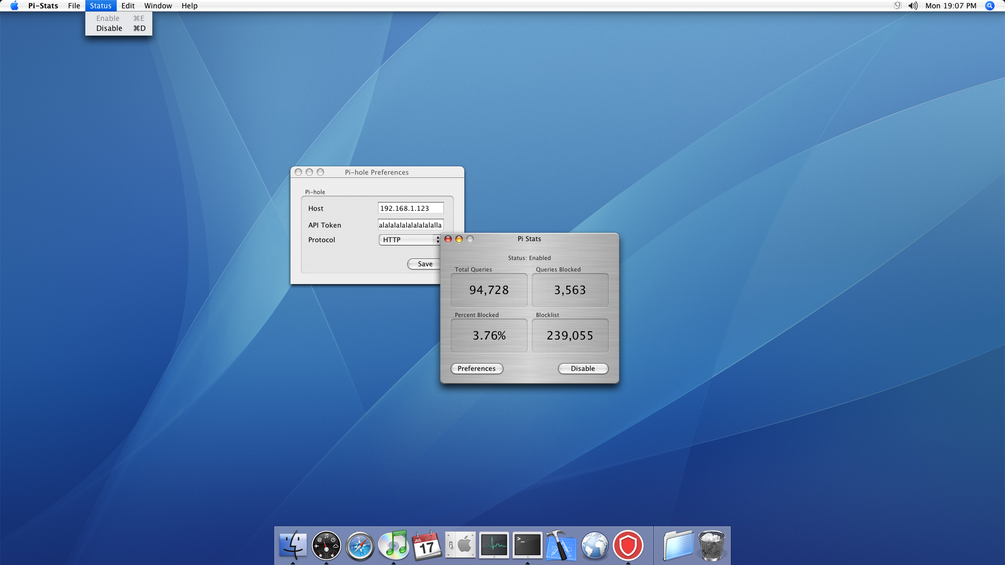Click the Host input field

[410, 208]
